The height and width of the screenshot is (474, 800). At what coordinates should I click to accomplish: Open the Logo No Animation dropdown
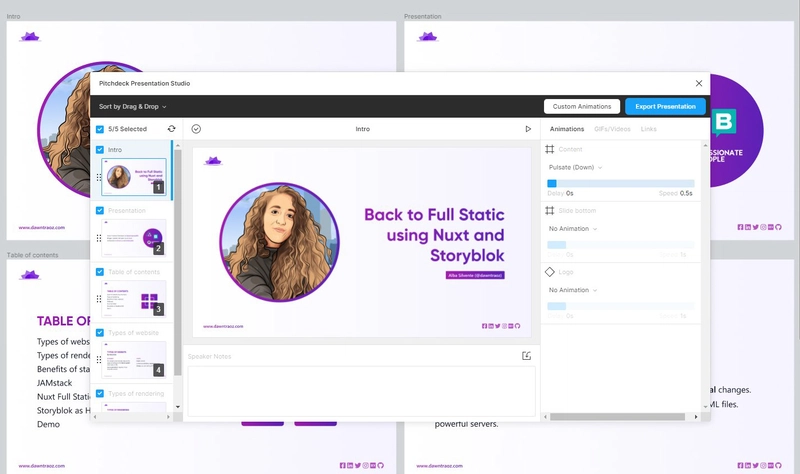[573, 290]
